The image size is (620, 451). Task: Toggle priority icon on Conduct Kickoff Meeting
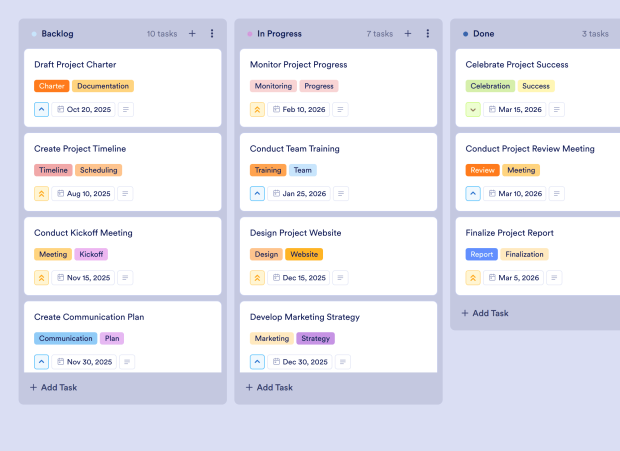point(42,278)
